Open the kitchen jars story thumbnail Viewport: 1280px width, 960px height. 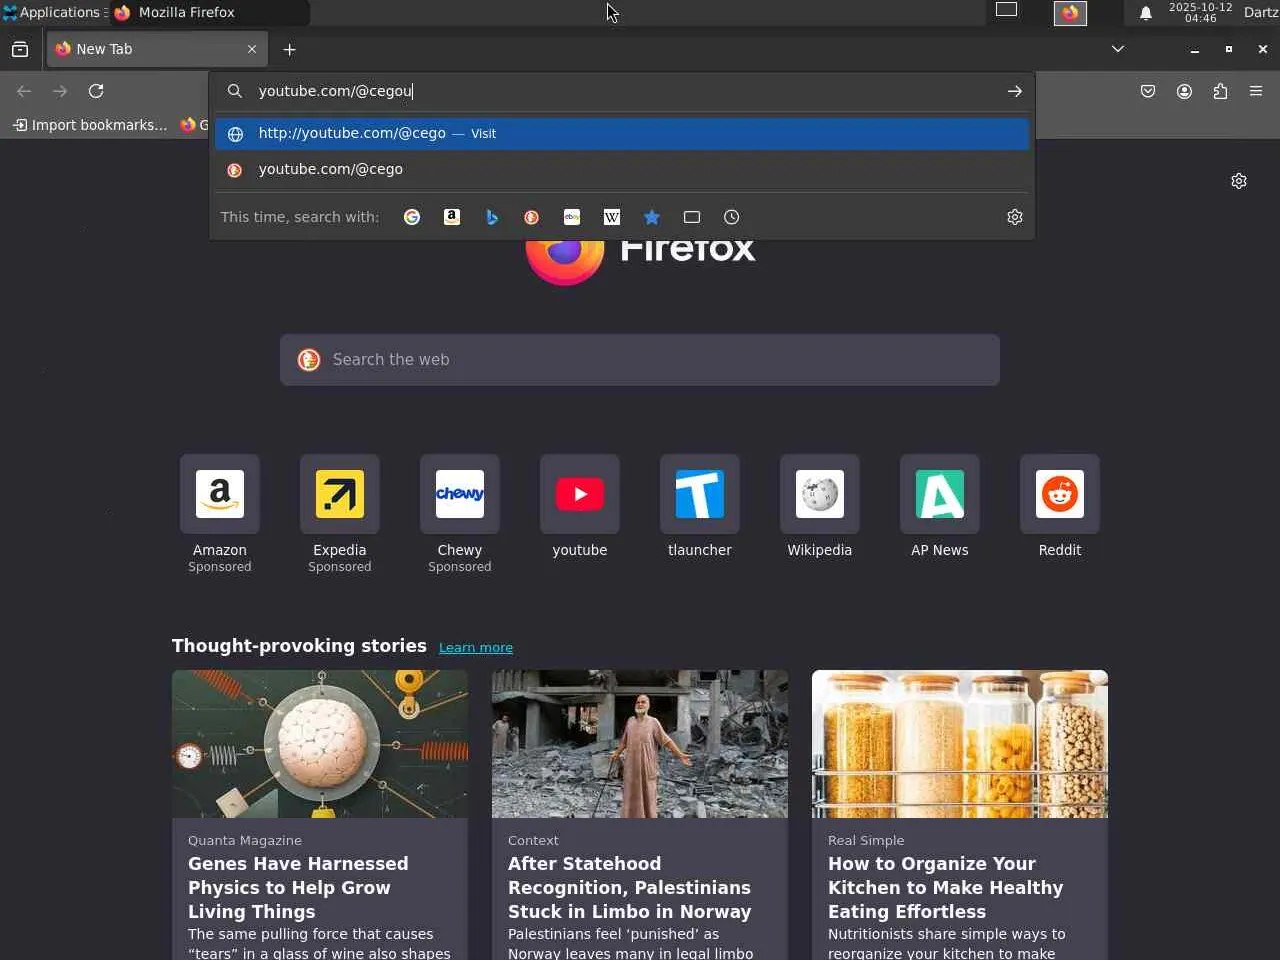click(960, 744)
